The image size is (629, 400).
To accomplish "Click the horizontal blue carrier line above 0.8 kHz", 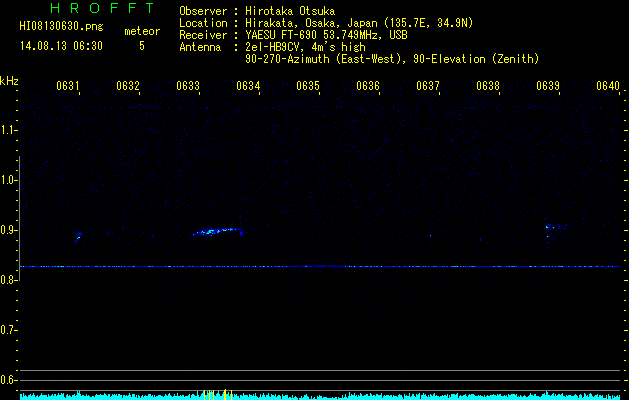I will (320, 266).
